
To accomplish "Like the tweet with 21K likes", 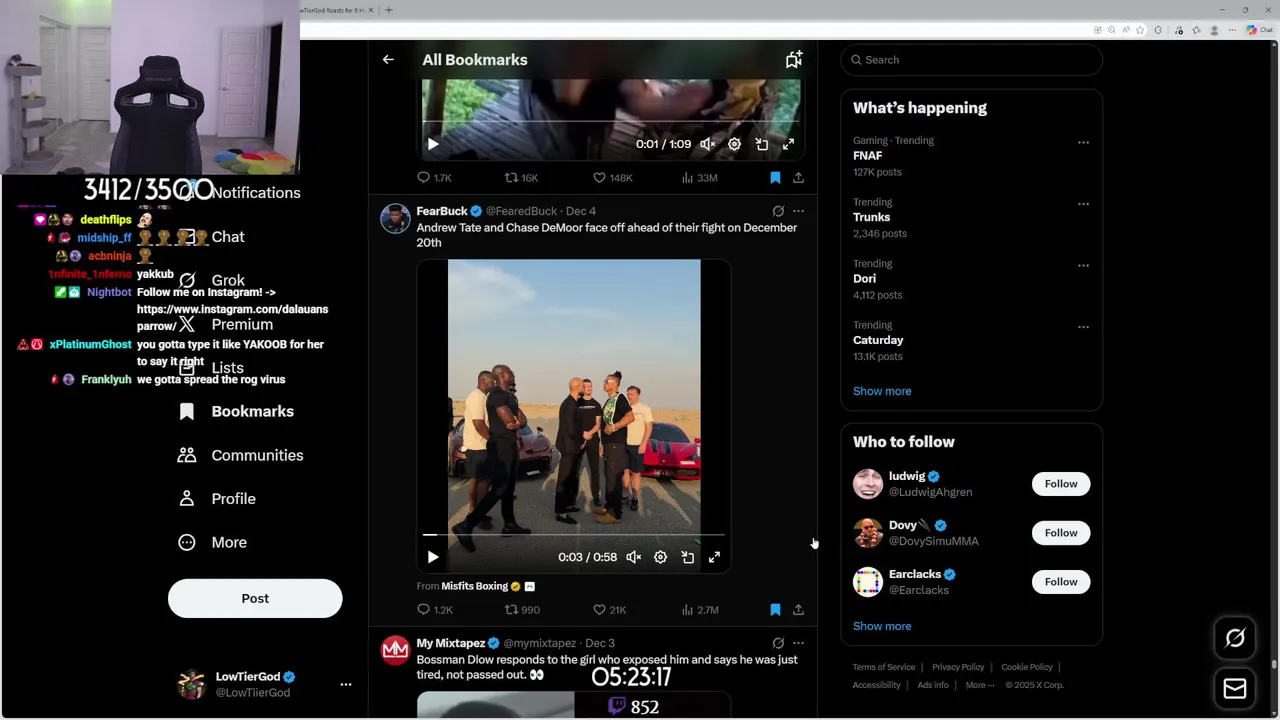I will 610,610.
